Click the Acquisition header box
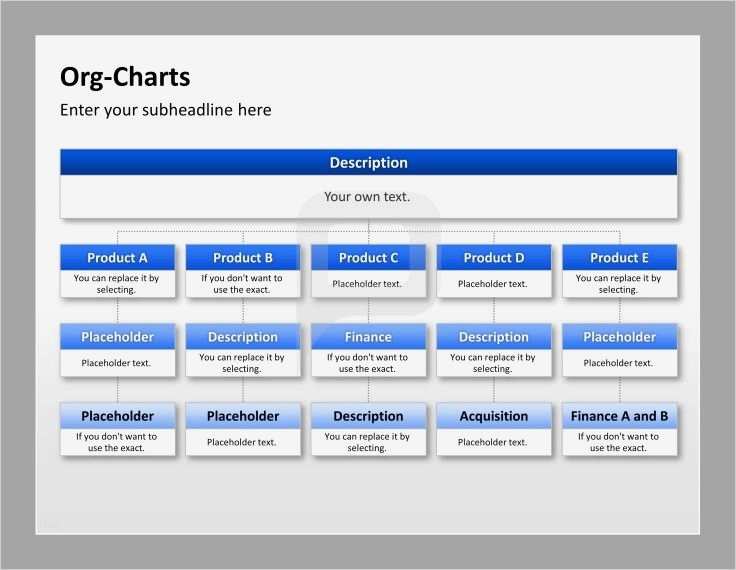 click(493, 416)
